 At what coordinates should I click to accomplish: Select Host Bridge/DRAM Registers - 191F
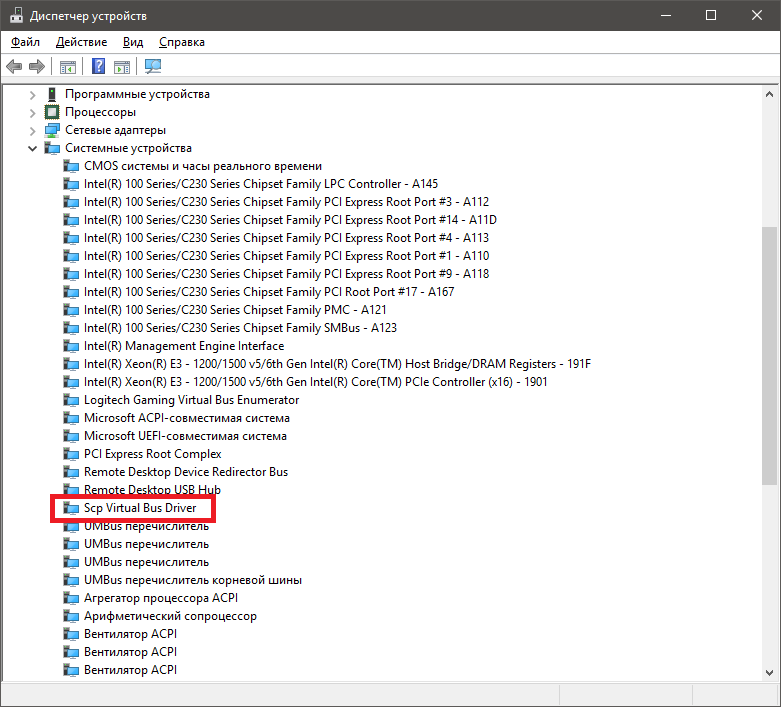pyautogui.click(x=337, y=364)
